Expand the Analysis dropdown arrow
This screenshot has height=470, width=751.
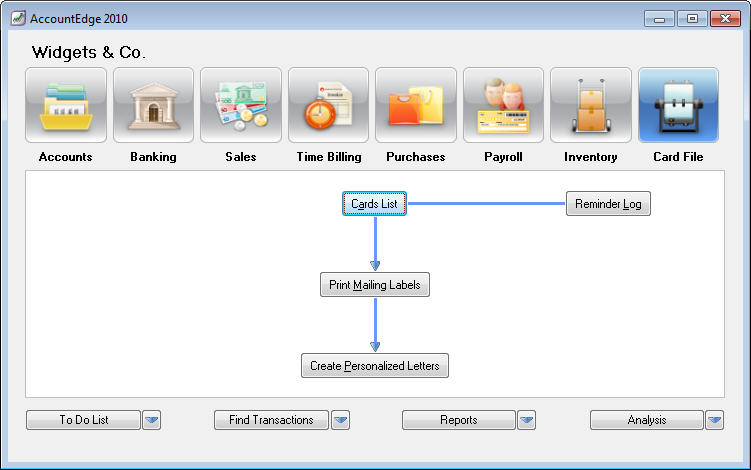click(715, 420)
